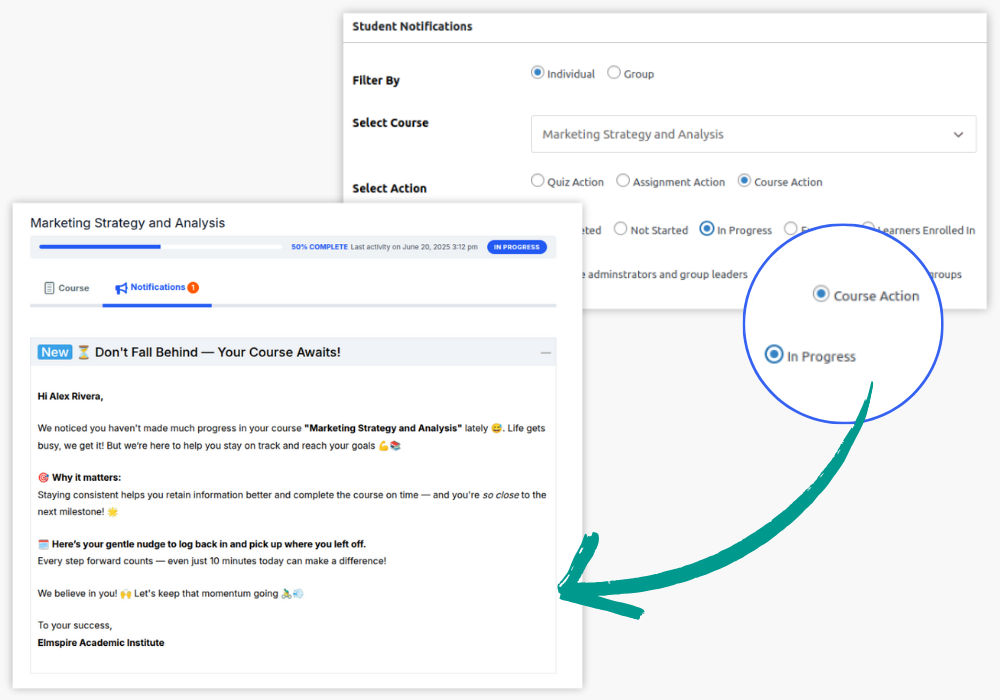Viewport: 1000px width, 700px height.
Task: Choose the Assignment Action radio button
Action: pyautogui.click(x=623, y=181)
